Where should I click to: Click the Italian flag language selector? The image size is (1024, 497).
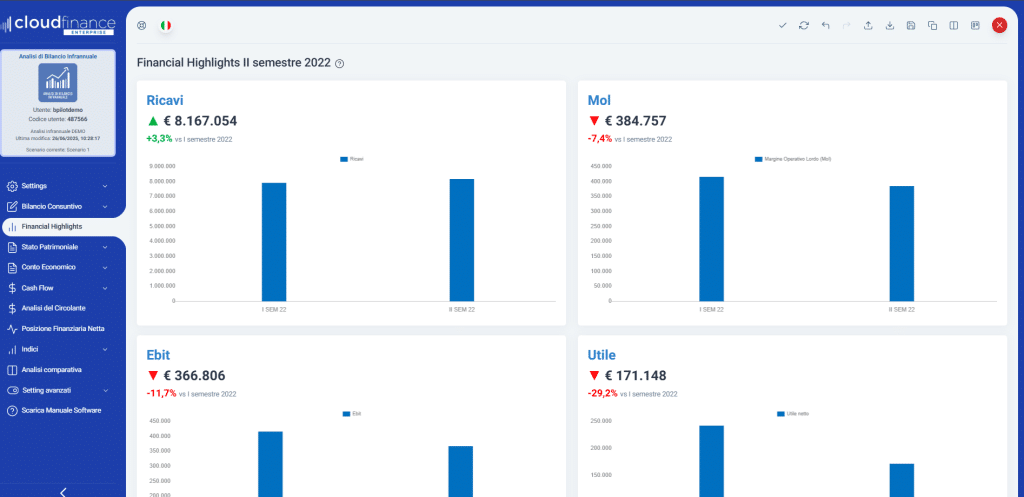[x=166, y=25]
